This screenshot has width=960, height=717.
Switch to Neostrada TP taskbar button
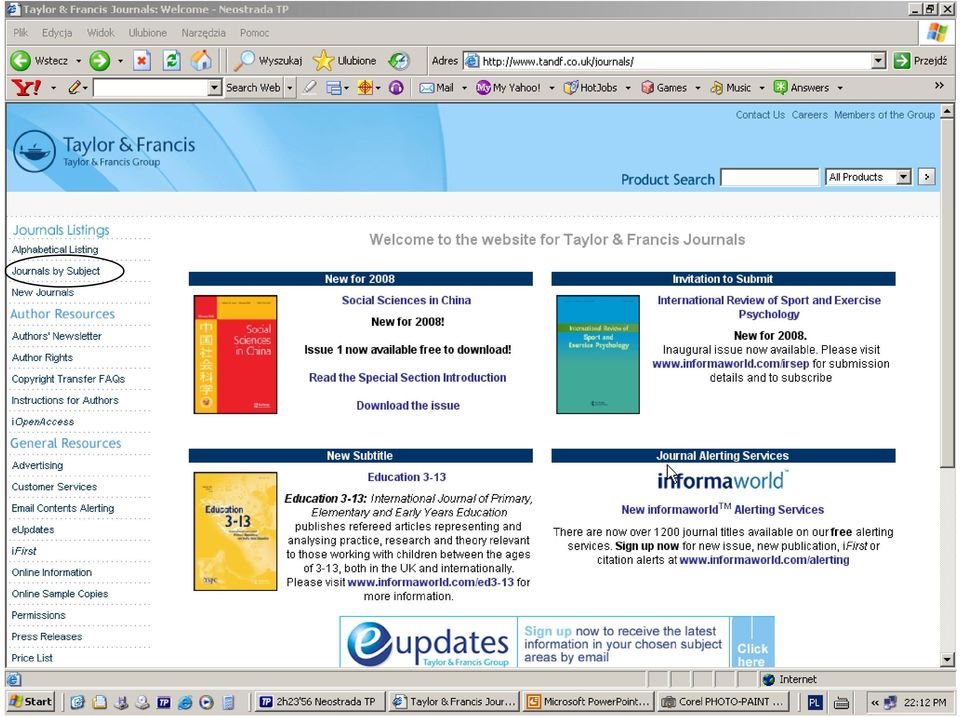coord(319,702)
